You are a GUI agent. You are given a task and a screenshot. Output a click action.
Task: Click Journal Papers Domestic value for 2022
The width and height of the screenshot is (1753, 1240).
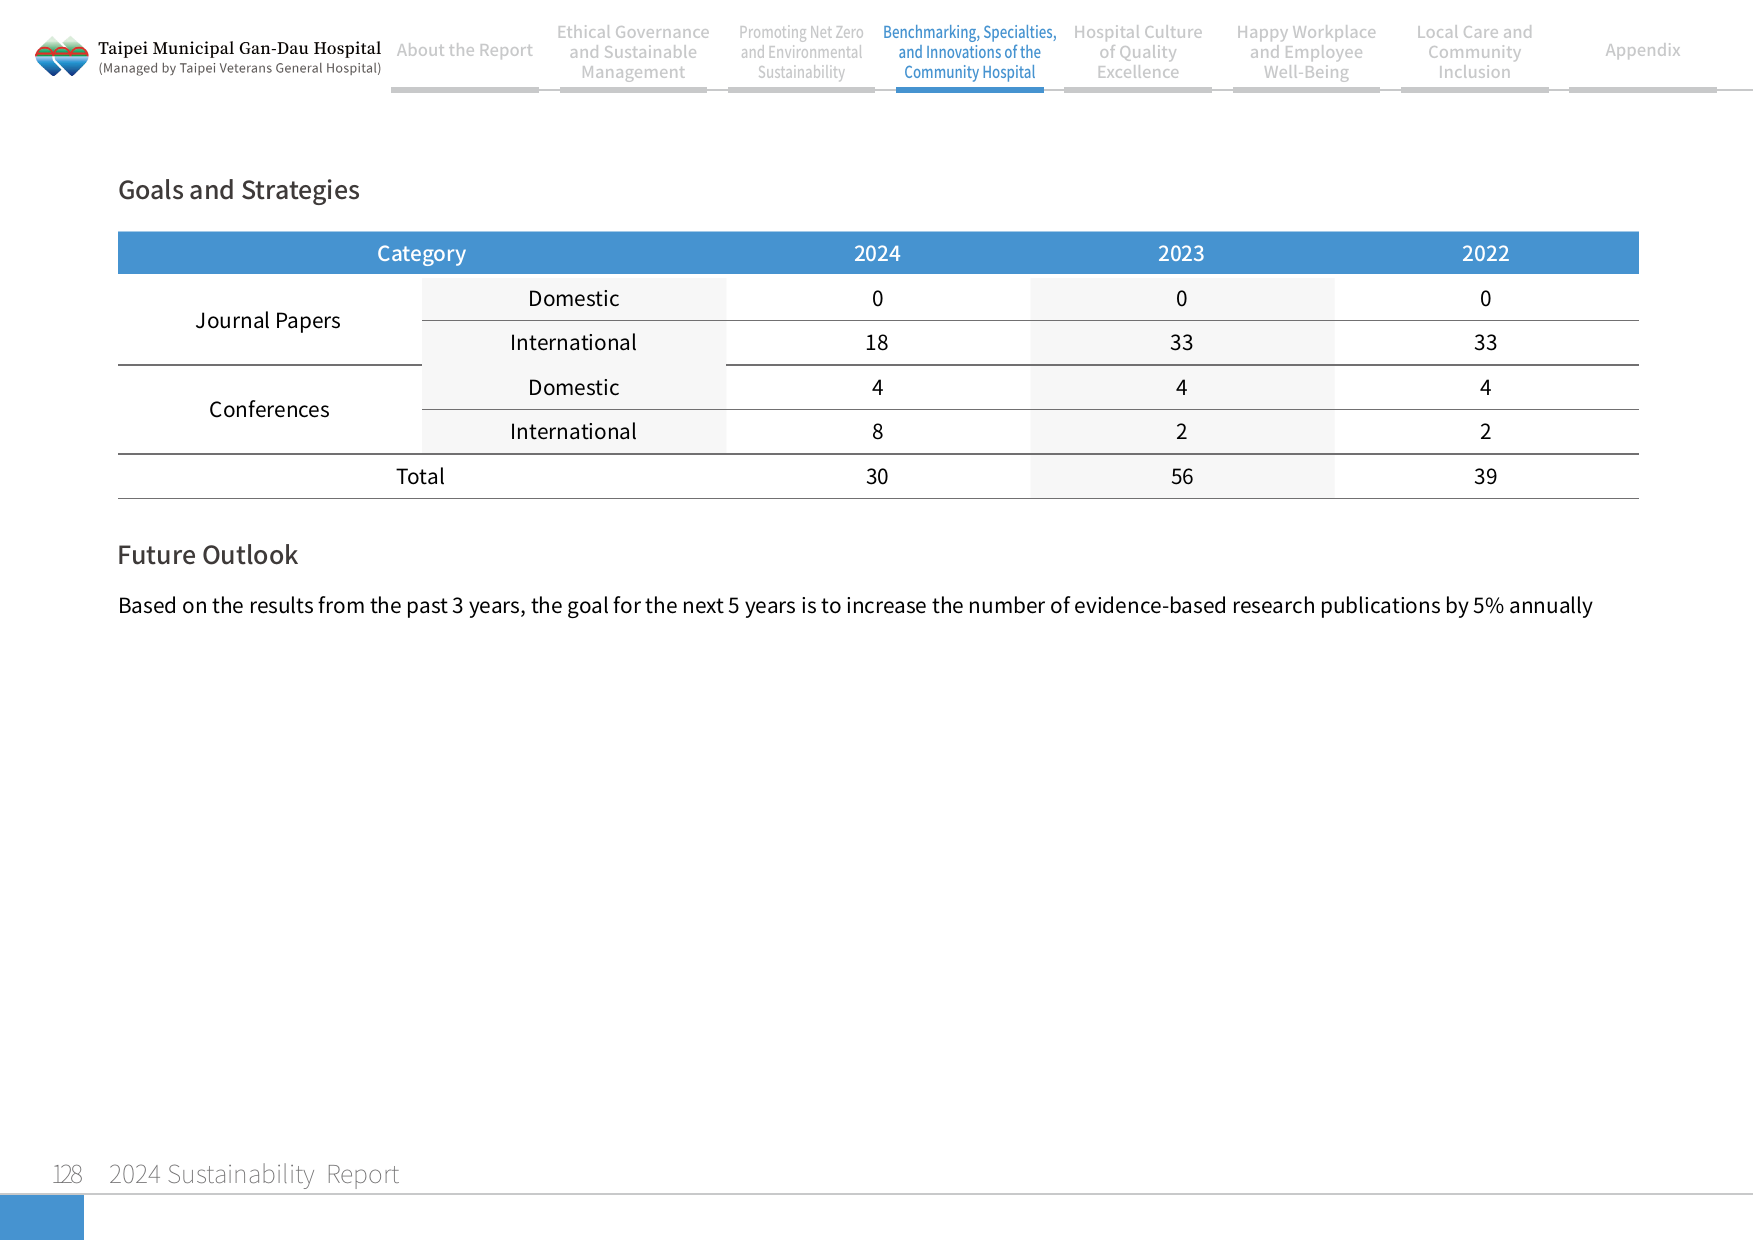click(1485, 298)
